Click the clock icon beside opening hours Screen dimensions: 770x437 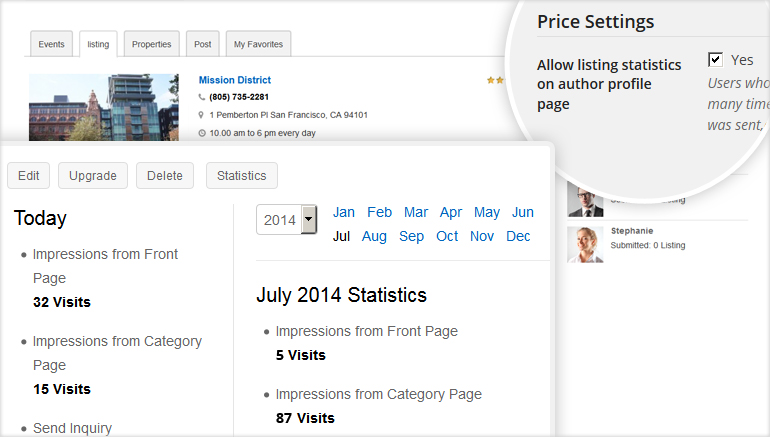[202, 133]
